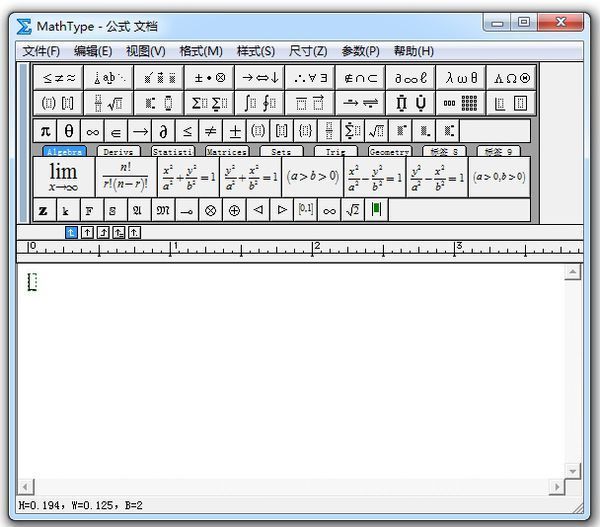Open the 视图(V) menu
The width and height of the screenshot is (600, 527).
[146, 51]
